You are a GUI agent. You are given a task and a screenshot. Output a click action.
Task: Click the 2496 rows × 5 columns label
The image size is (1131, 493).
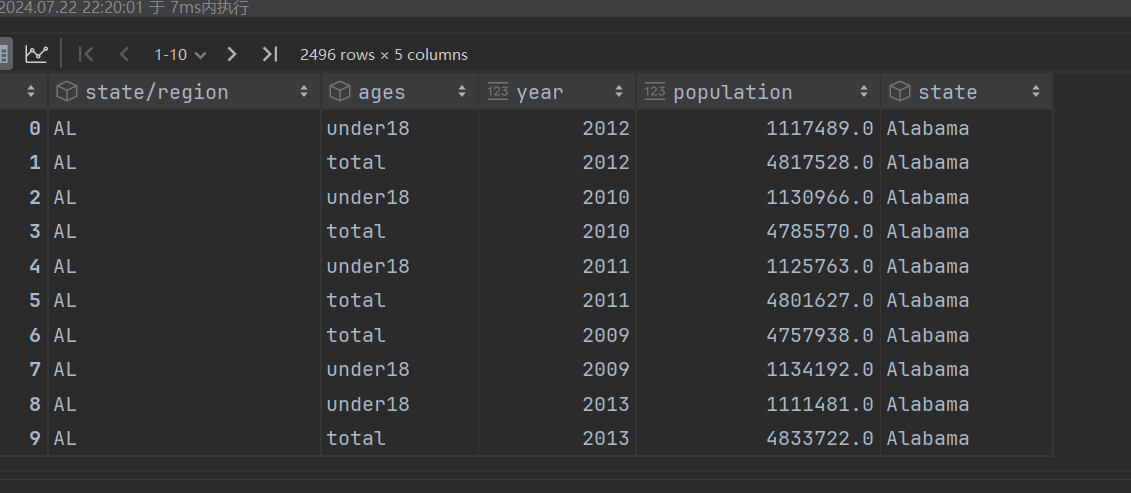click(x=384, y=54)
